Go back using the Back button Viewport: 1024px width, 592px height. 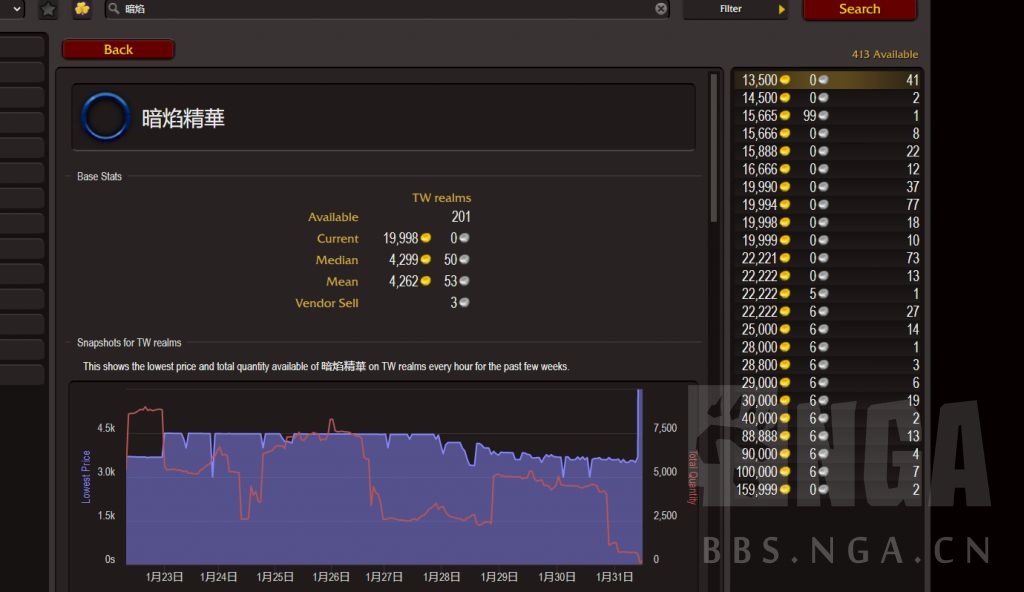pos(118,49)
